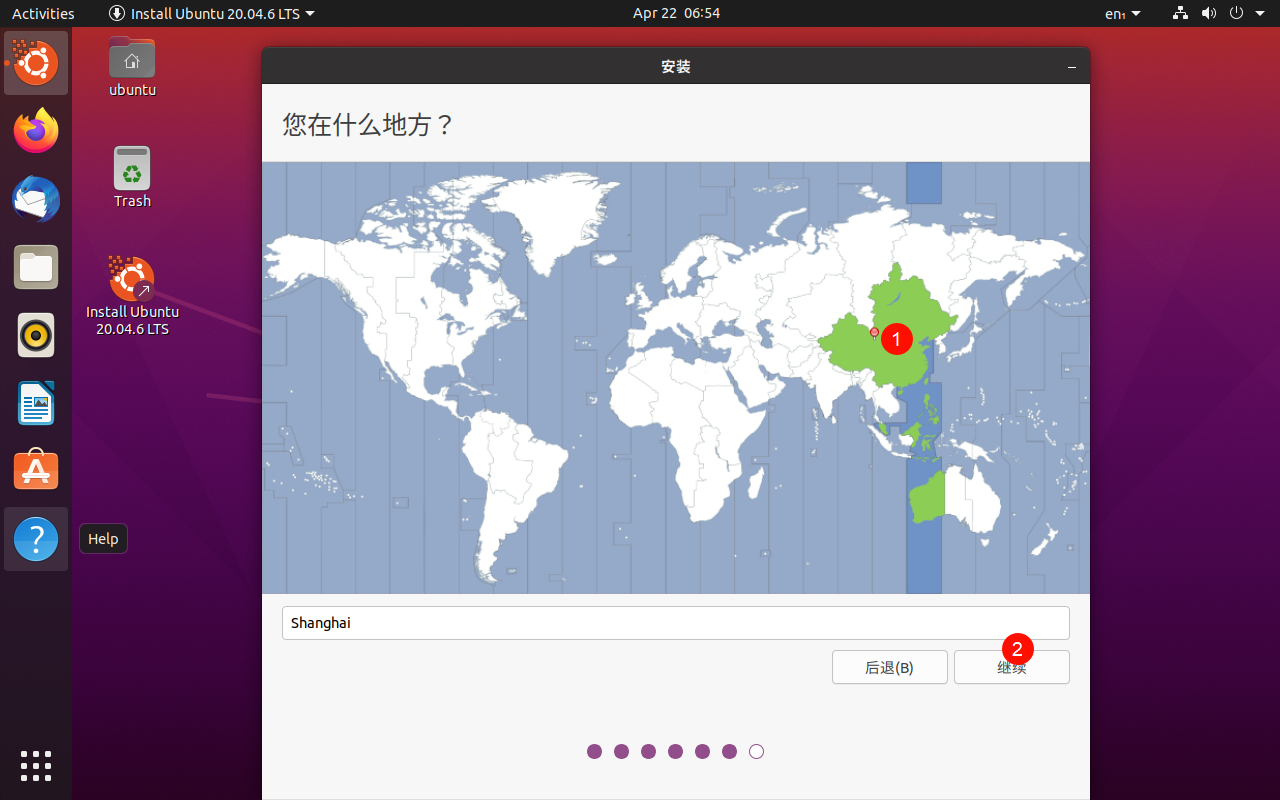
Task: Show applications grid button
Action: tap(36, 765)
